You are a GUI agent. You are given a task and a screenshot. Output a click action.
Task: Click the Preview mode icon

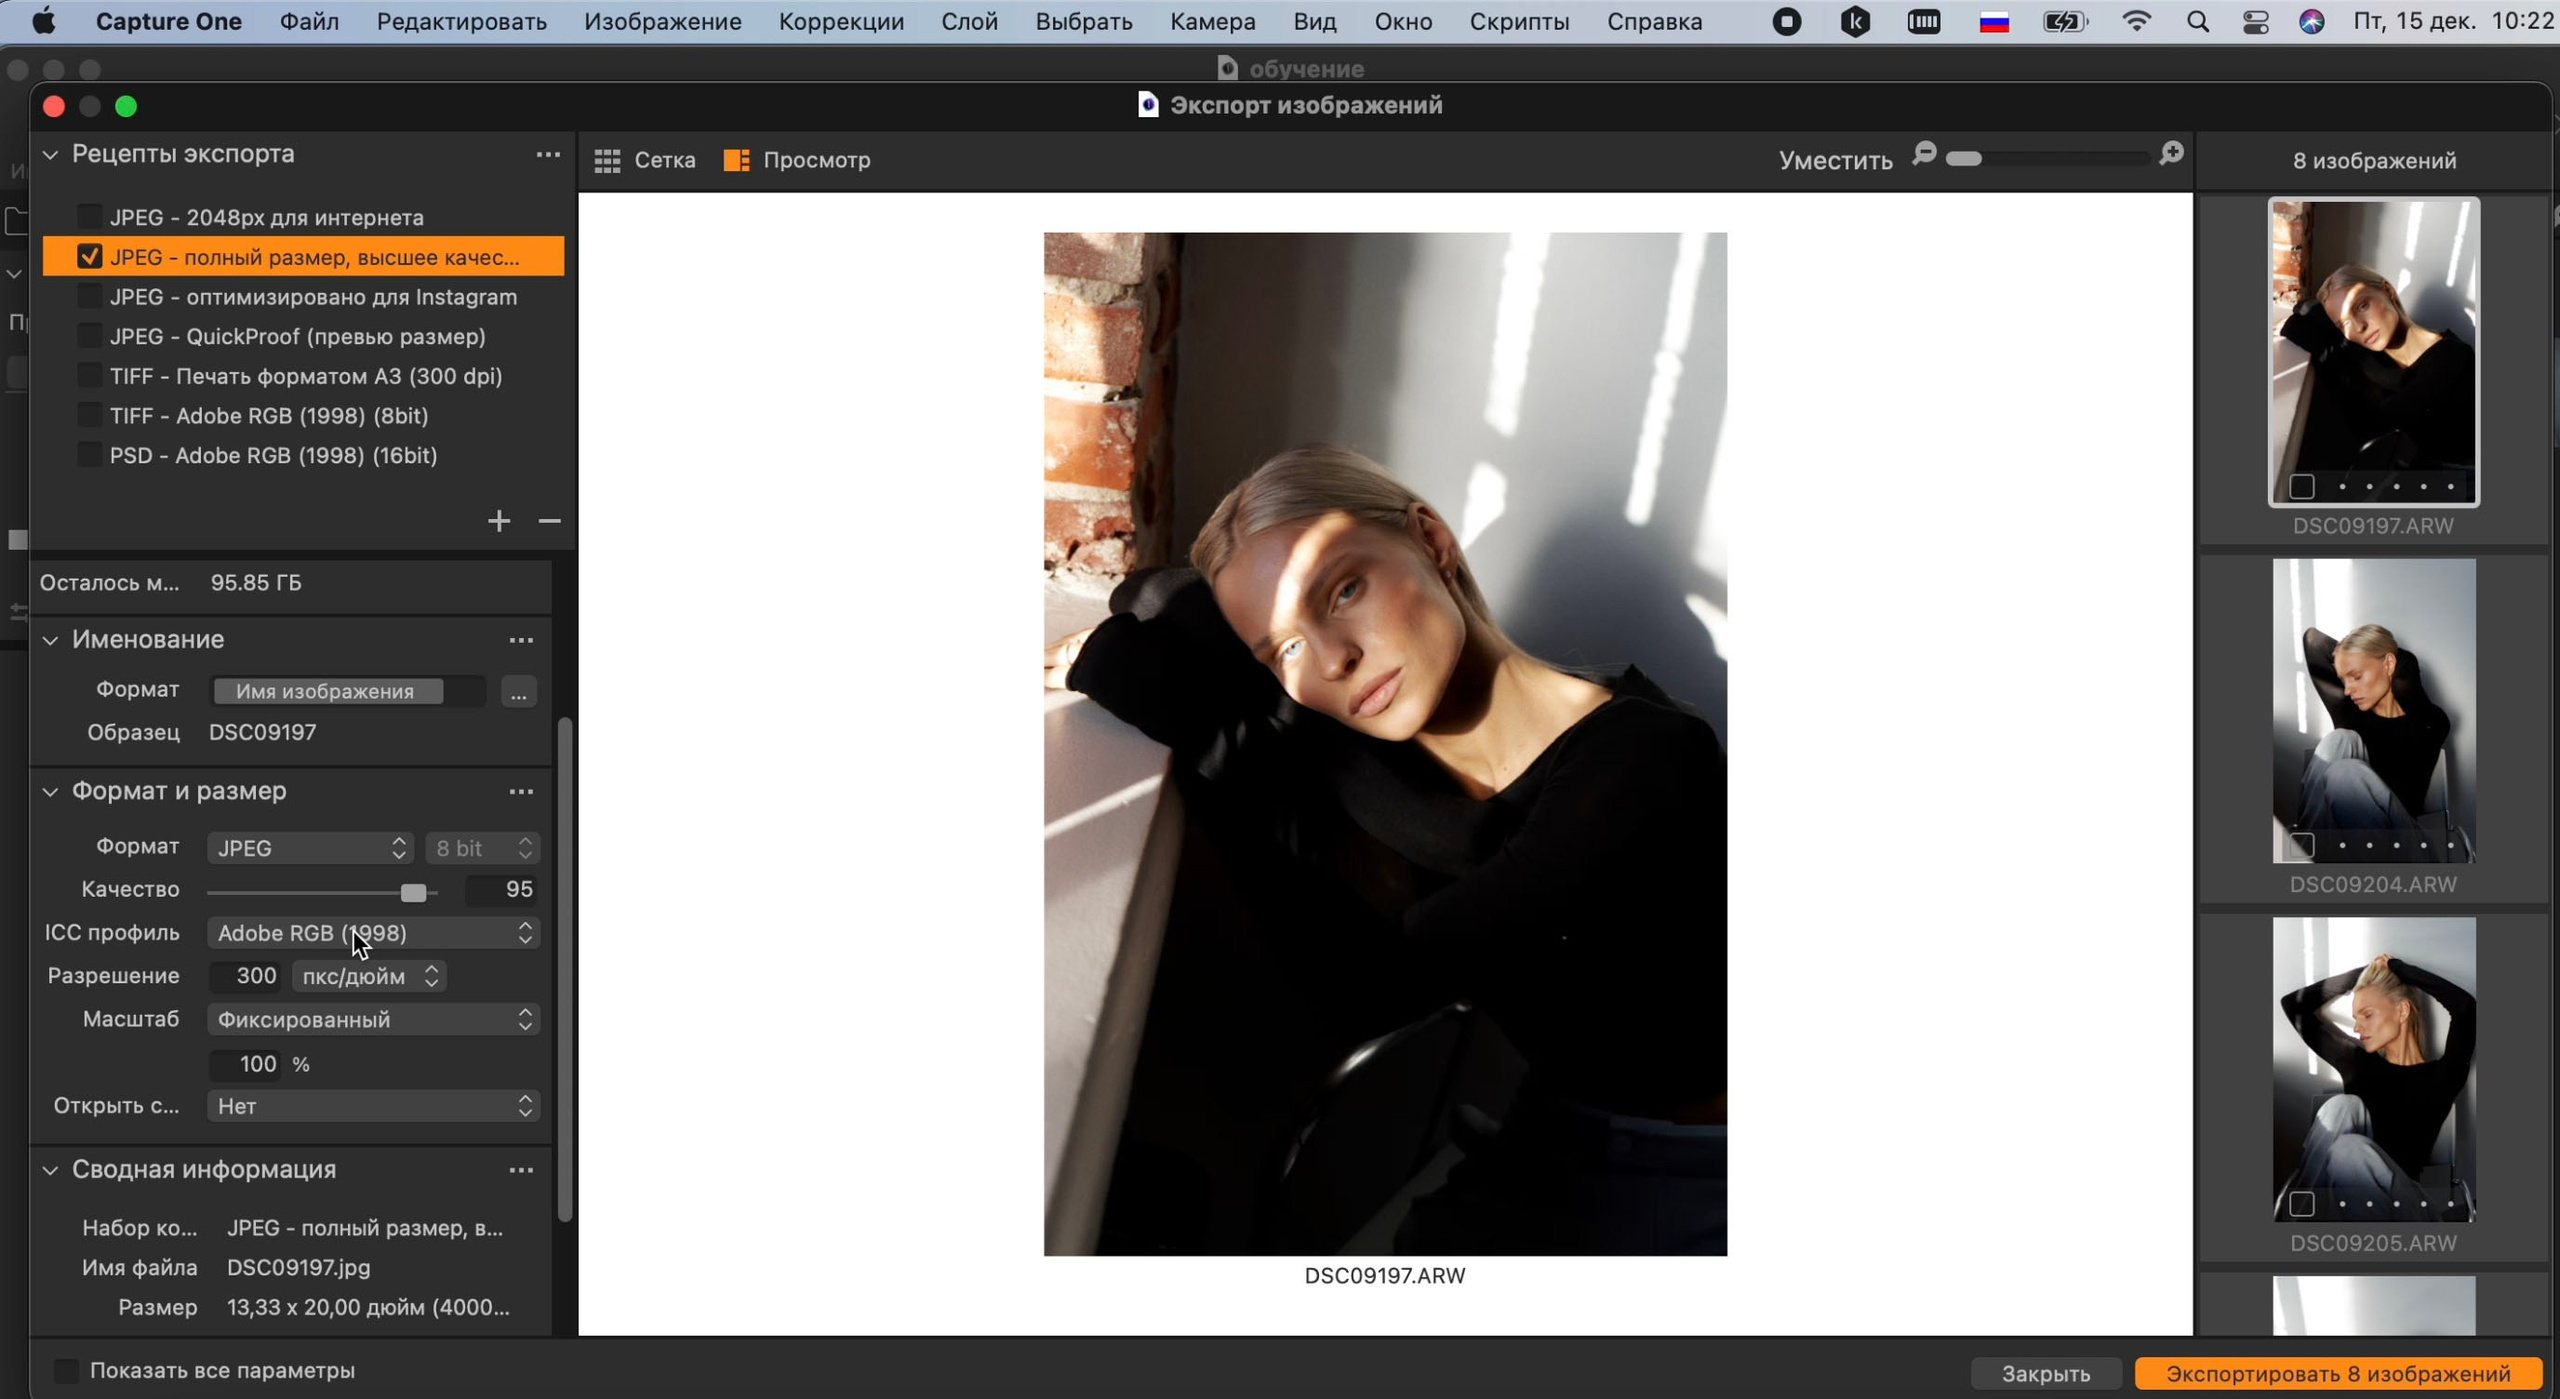tap(736, 160)
